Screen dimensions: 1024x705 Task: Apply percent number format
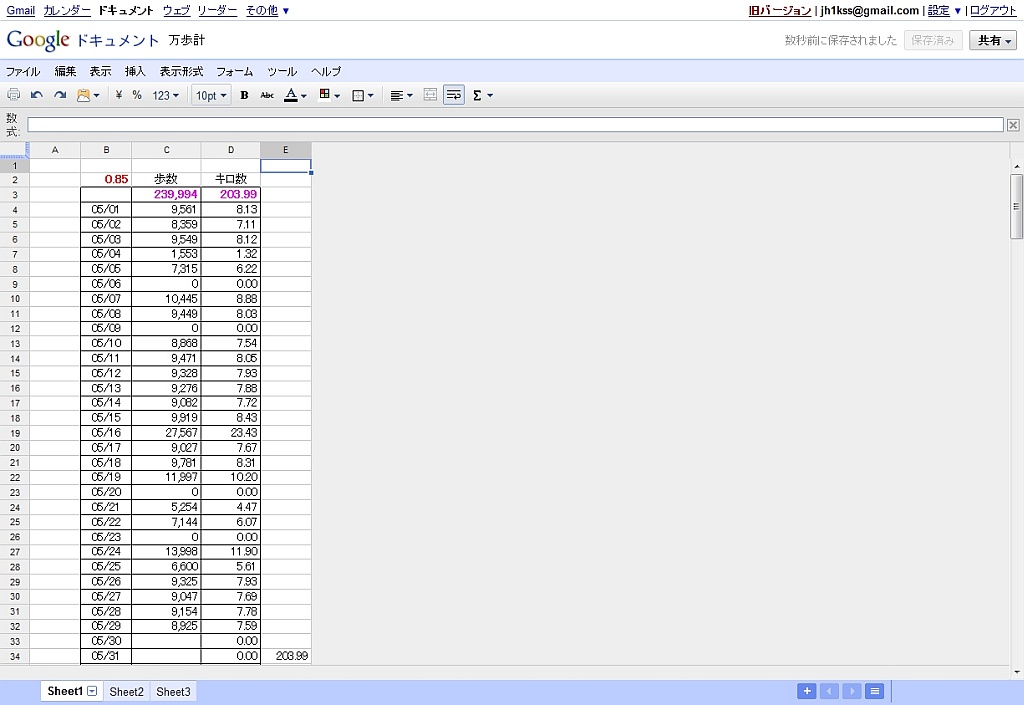[x=137, y=95]
